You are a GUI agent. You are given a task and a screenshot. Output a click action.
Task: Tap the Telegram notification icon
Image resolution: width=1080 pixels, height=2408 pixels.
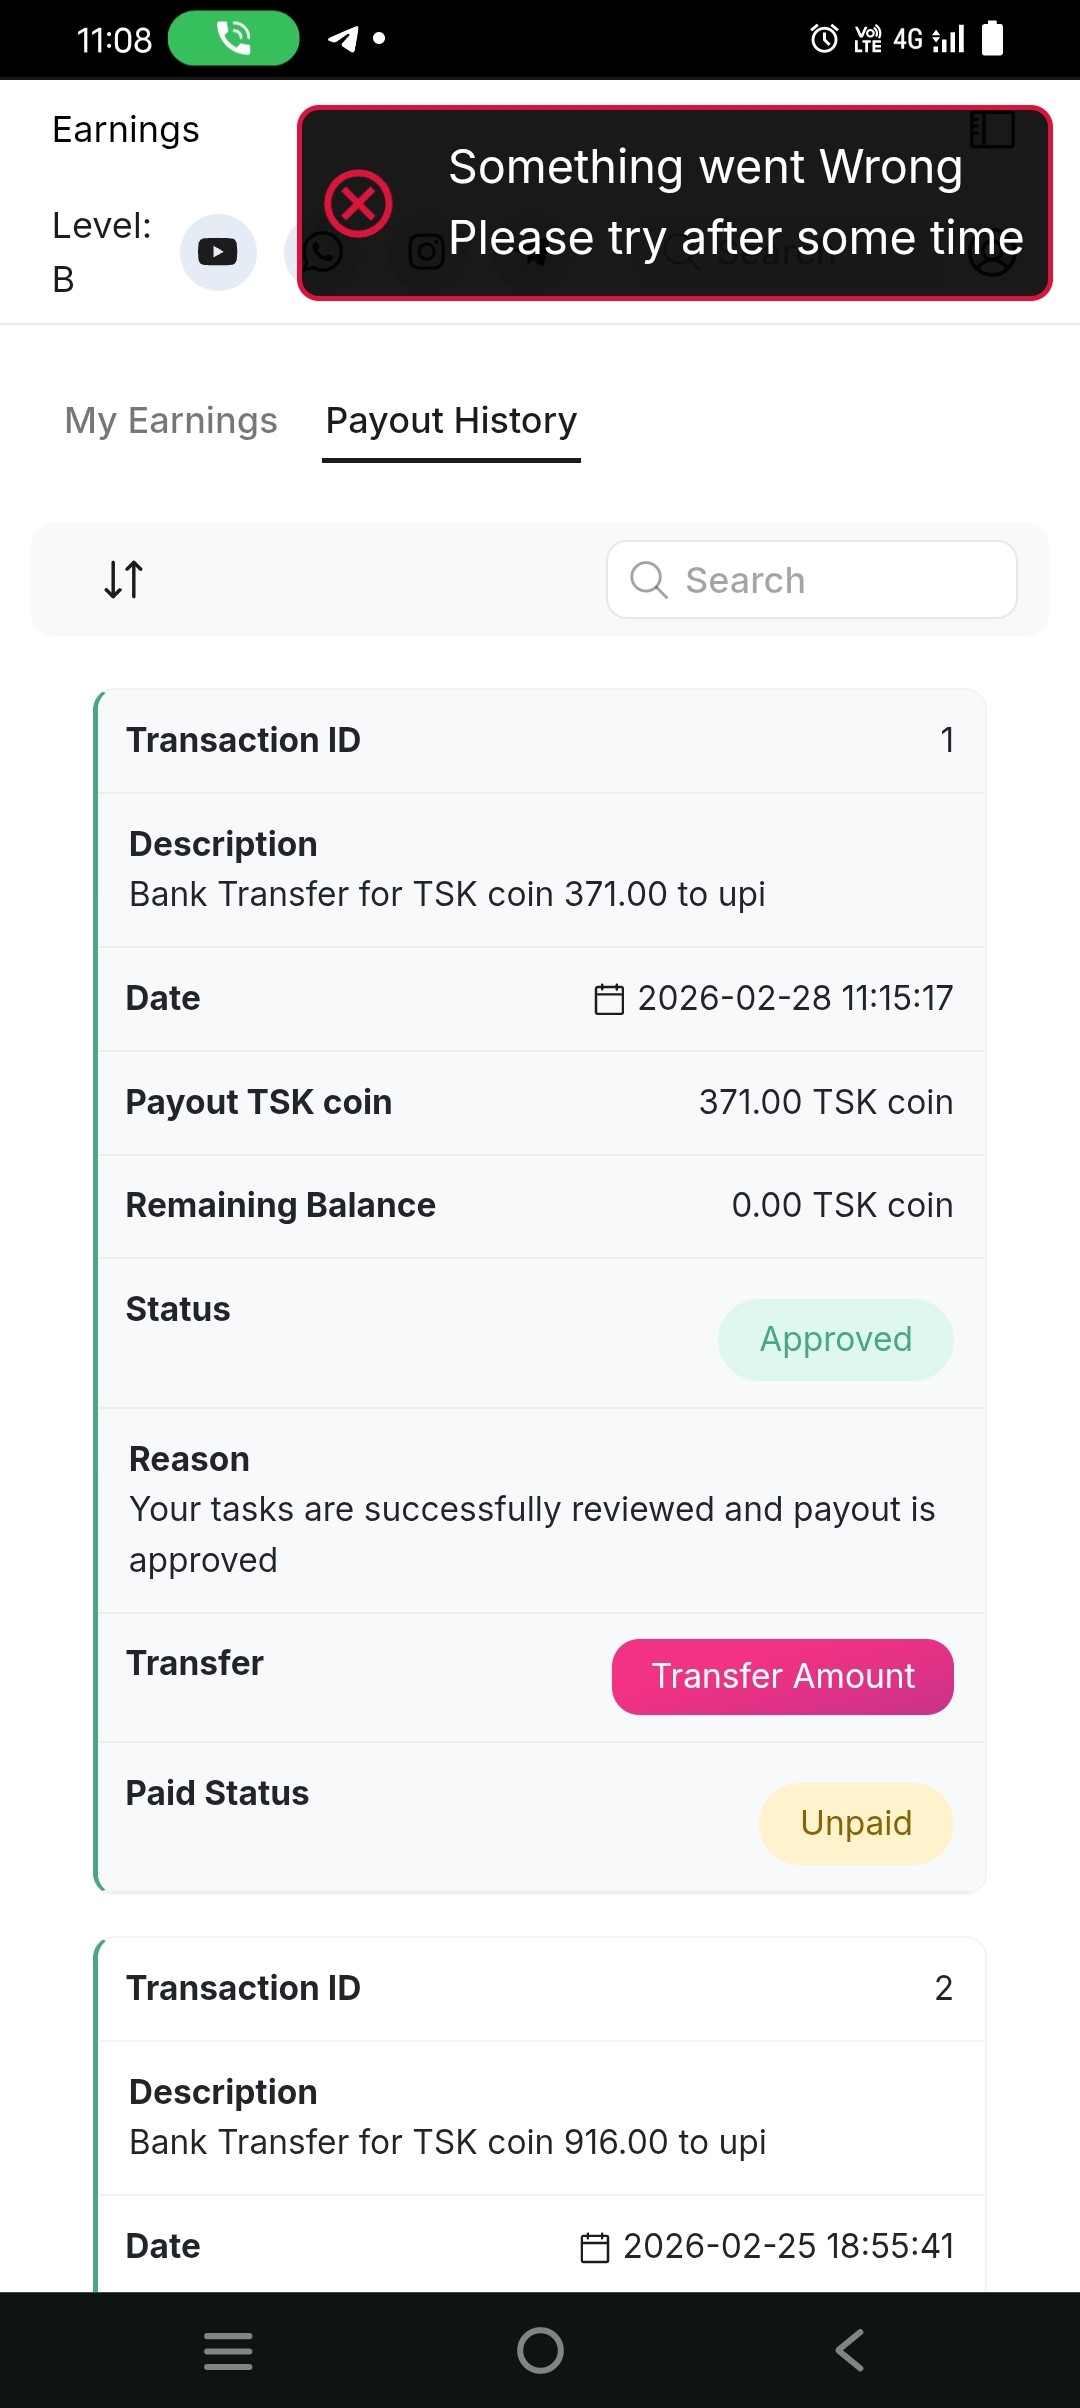point(343,39)
